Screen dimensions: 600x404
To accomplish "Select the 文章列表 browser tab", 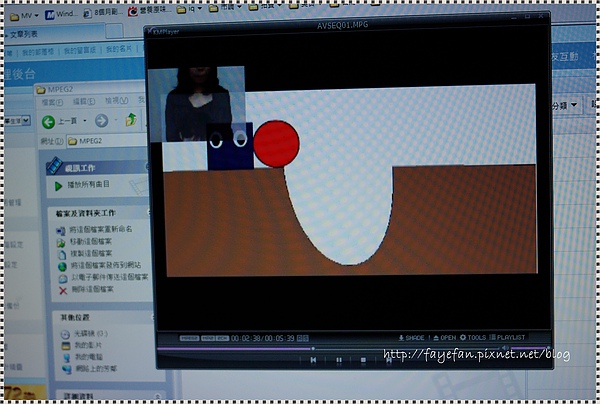I will coord(54,33).
